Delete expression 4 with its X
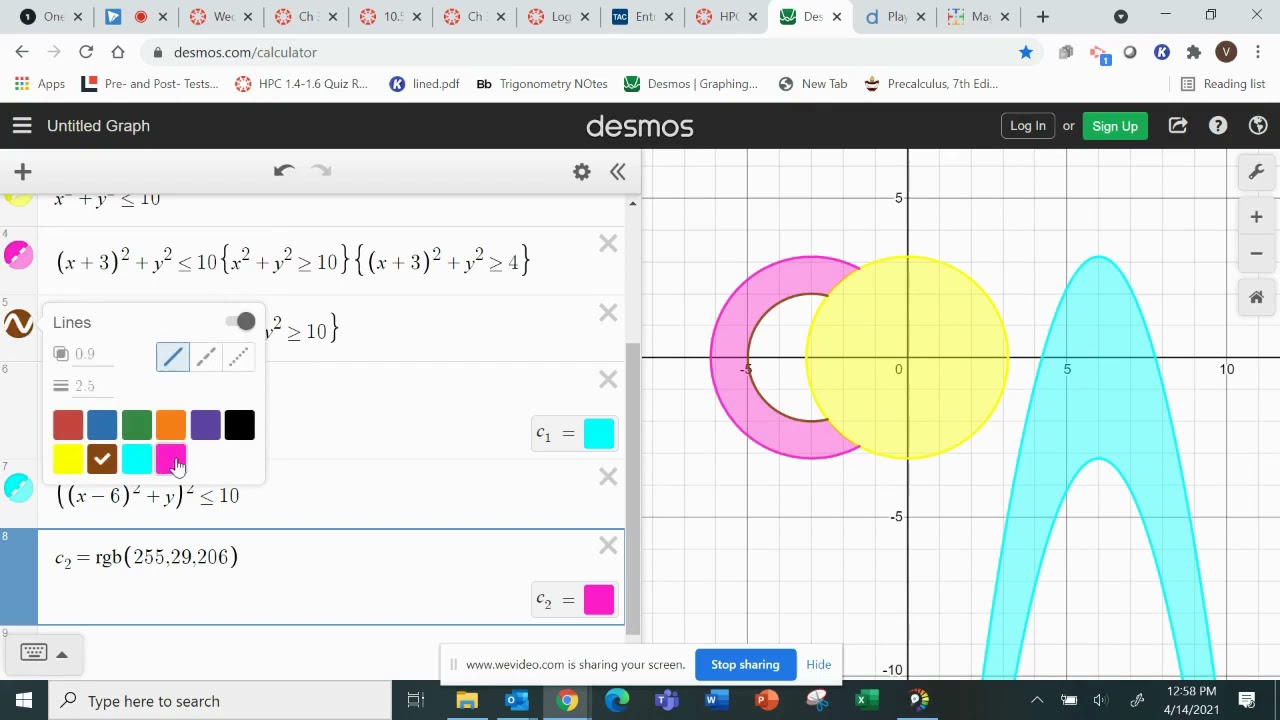The width and height of the screenshot is (1280, 720). [608, 244]
